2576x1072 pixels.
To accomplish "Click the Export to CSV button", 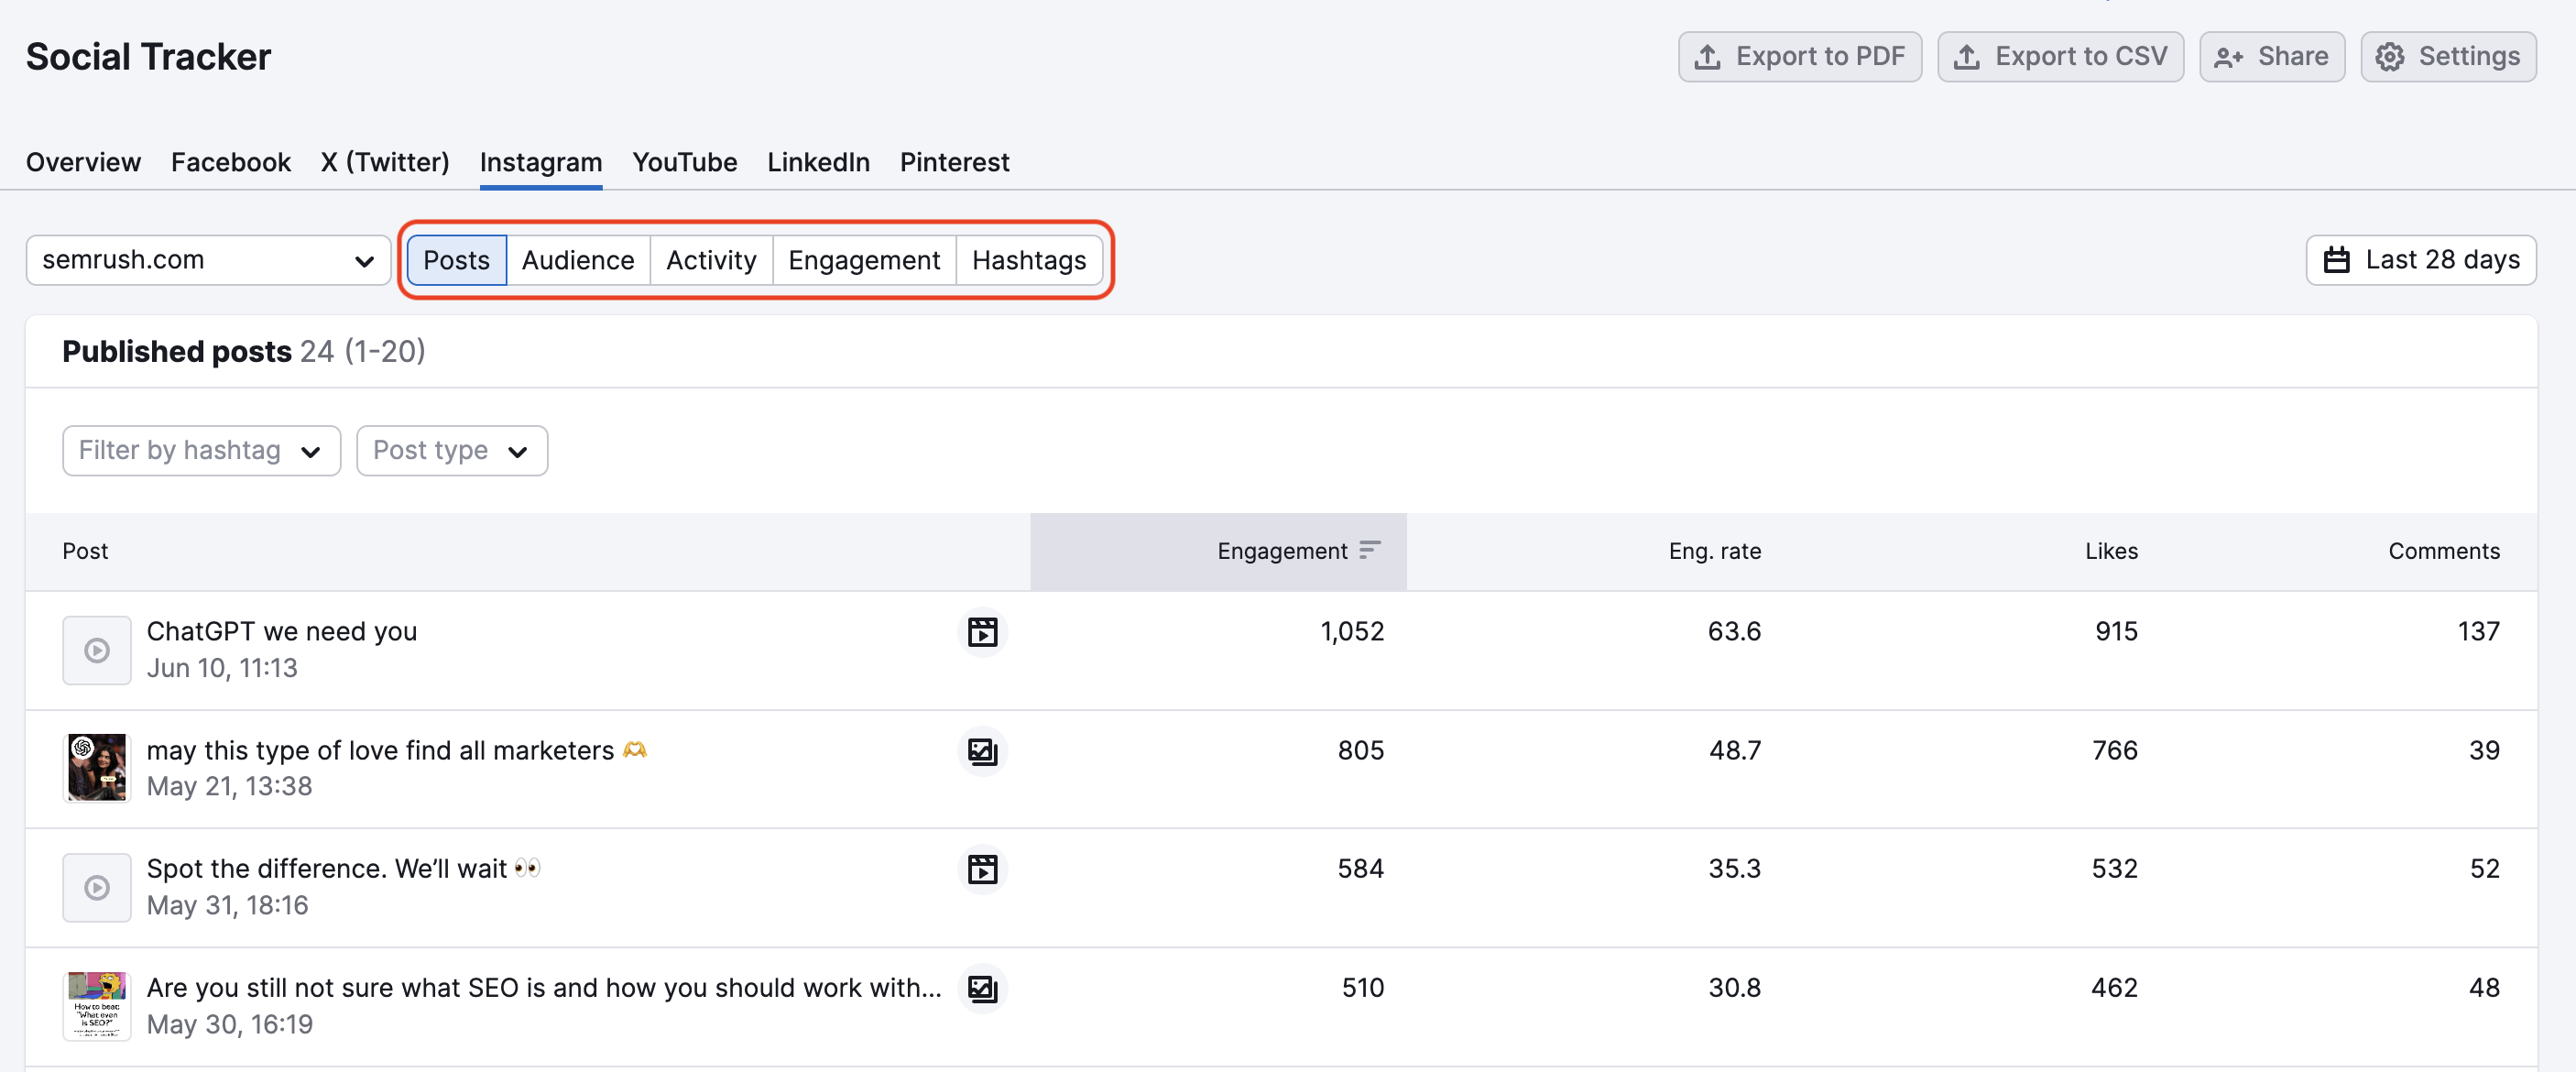I will click(2060, 57).
